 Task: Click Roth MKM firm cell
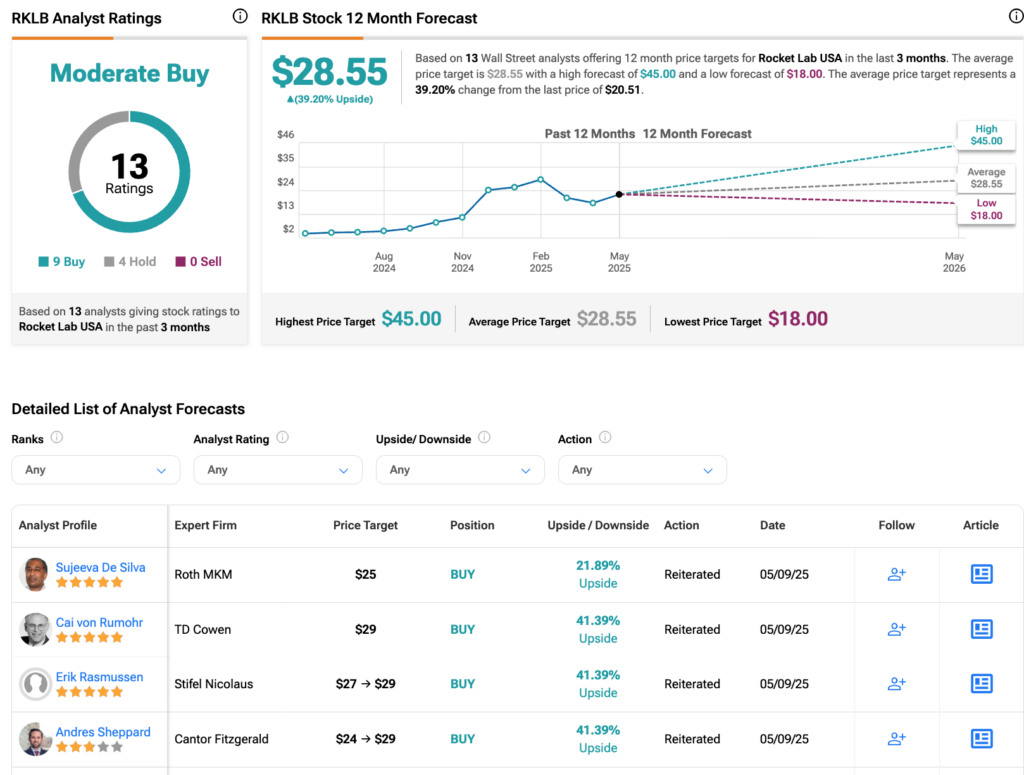(x=203, y=575)
